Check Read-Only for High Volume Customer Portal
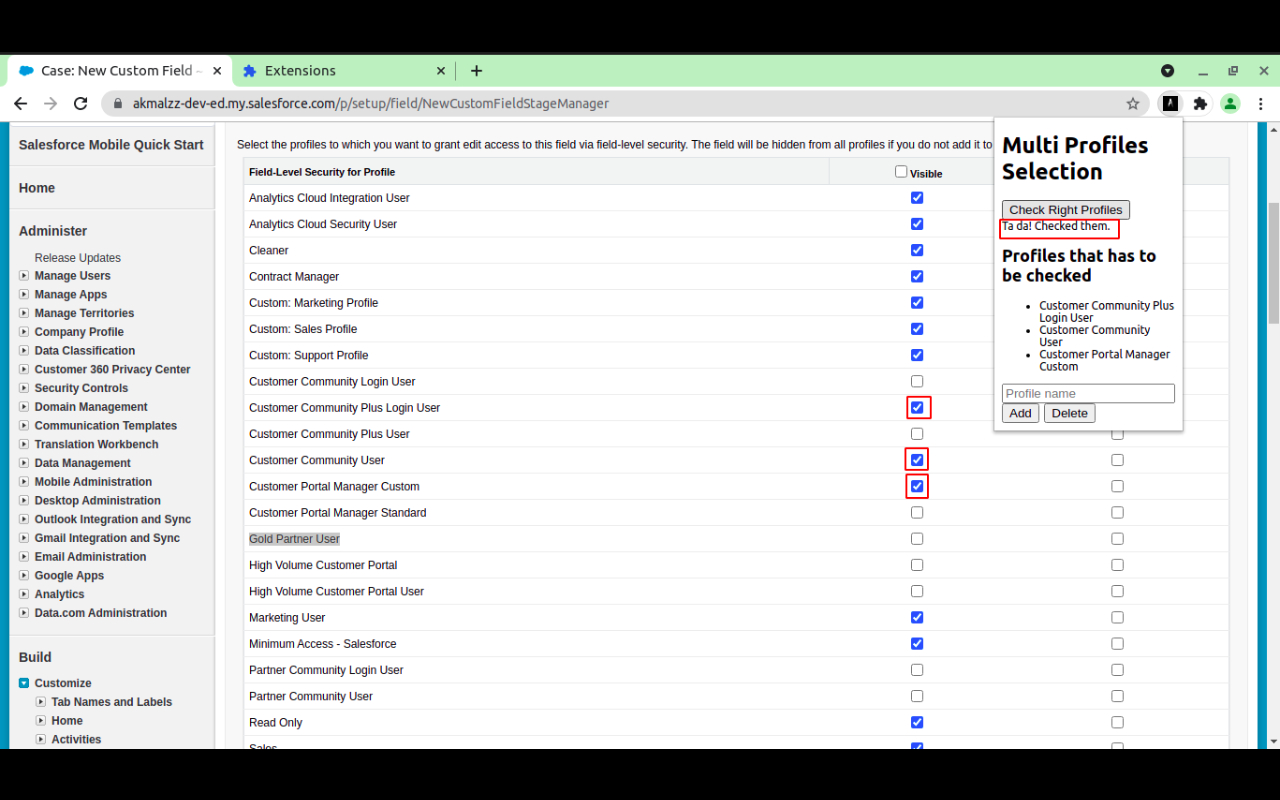1280x800 pixels. (1117, 565)
